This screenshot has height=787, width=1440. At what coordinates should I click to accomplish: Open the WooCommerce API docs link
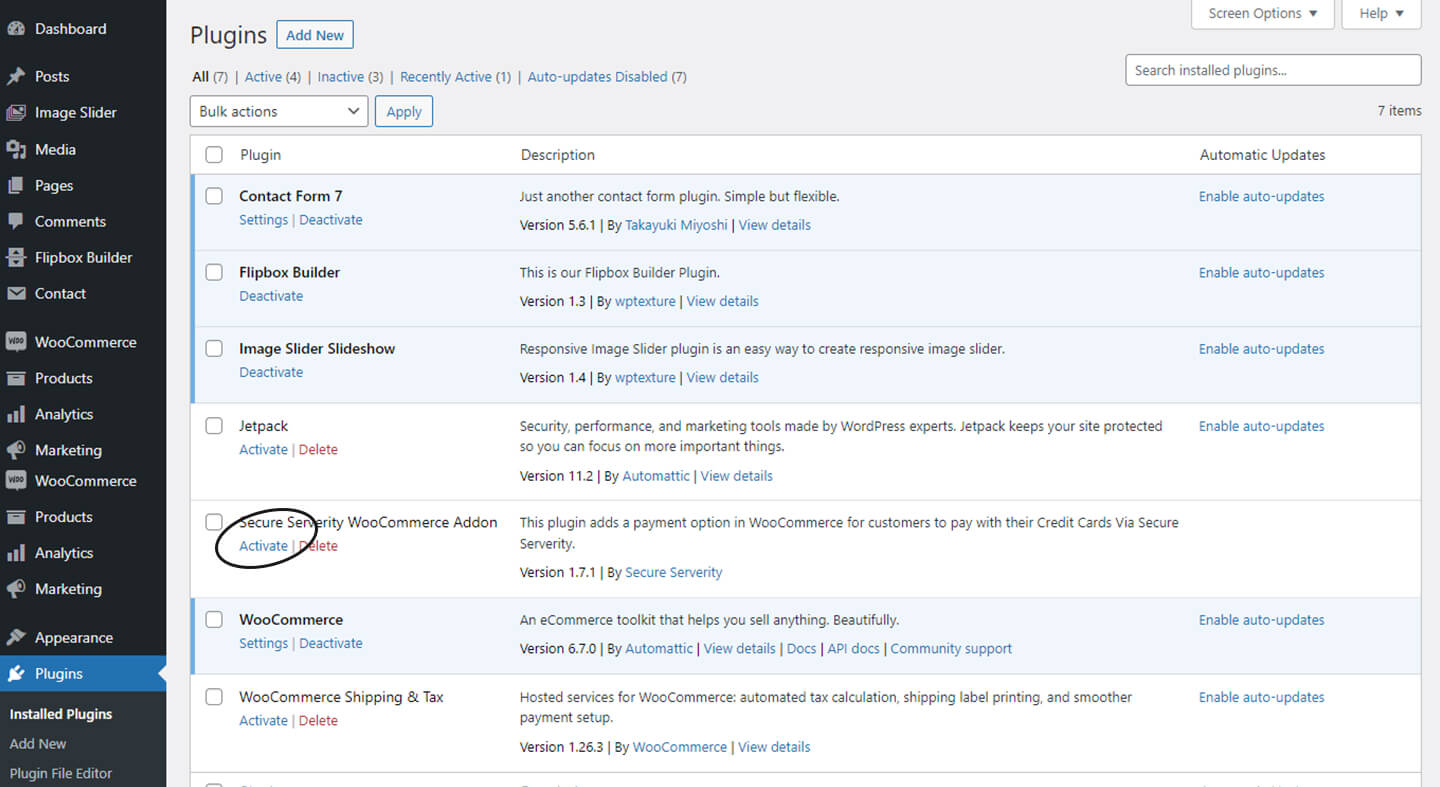tap(854, 649)
